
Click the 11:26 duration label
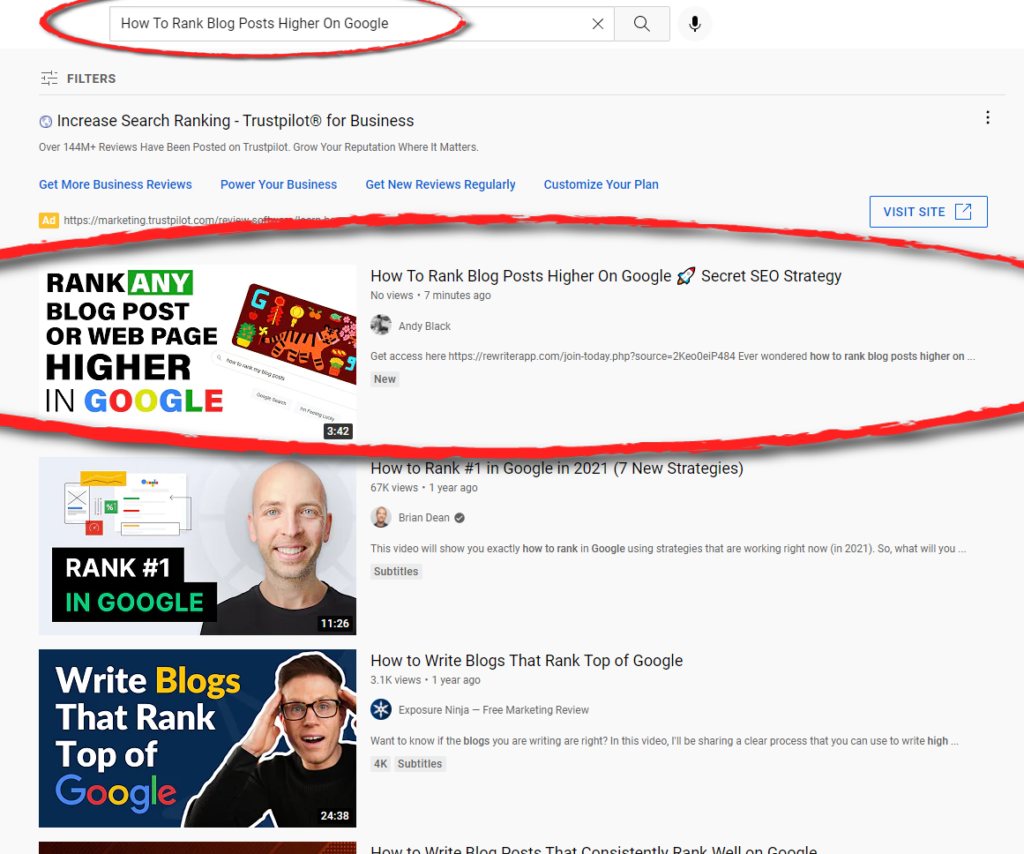[335, 624]
